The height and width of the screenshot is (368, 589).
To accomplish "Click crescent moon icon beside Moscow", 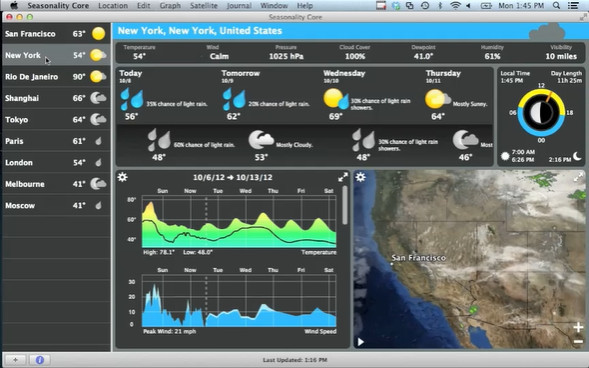I will pyautogui.click(x=98, y=205).
